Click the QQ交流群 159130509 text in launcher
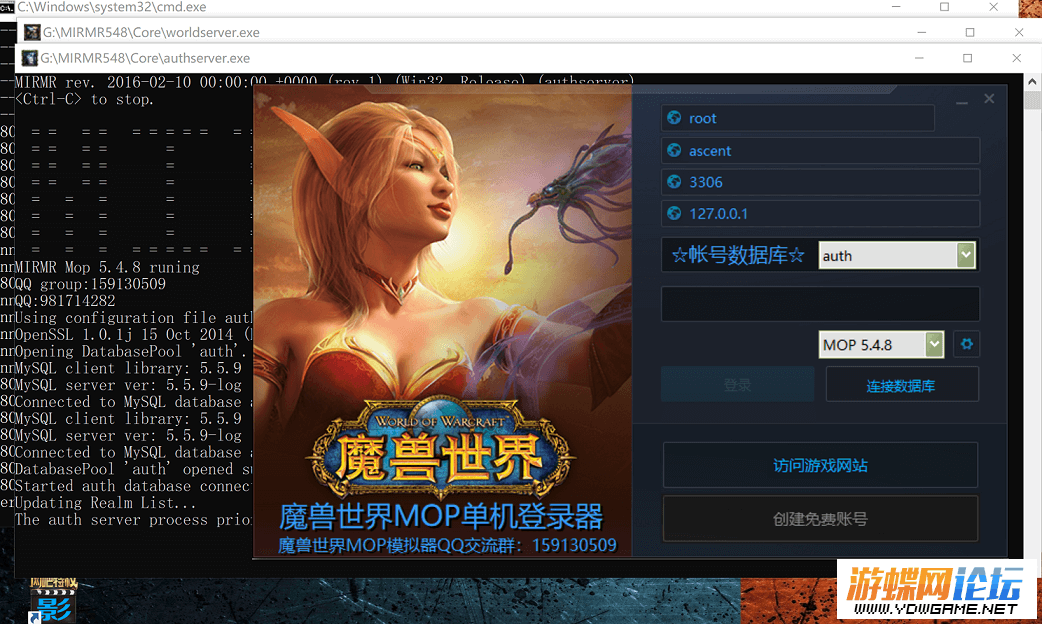 448,545
